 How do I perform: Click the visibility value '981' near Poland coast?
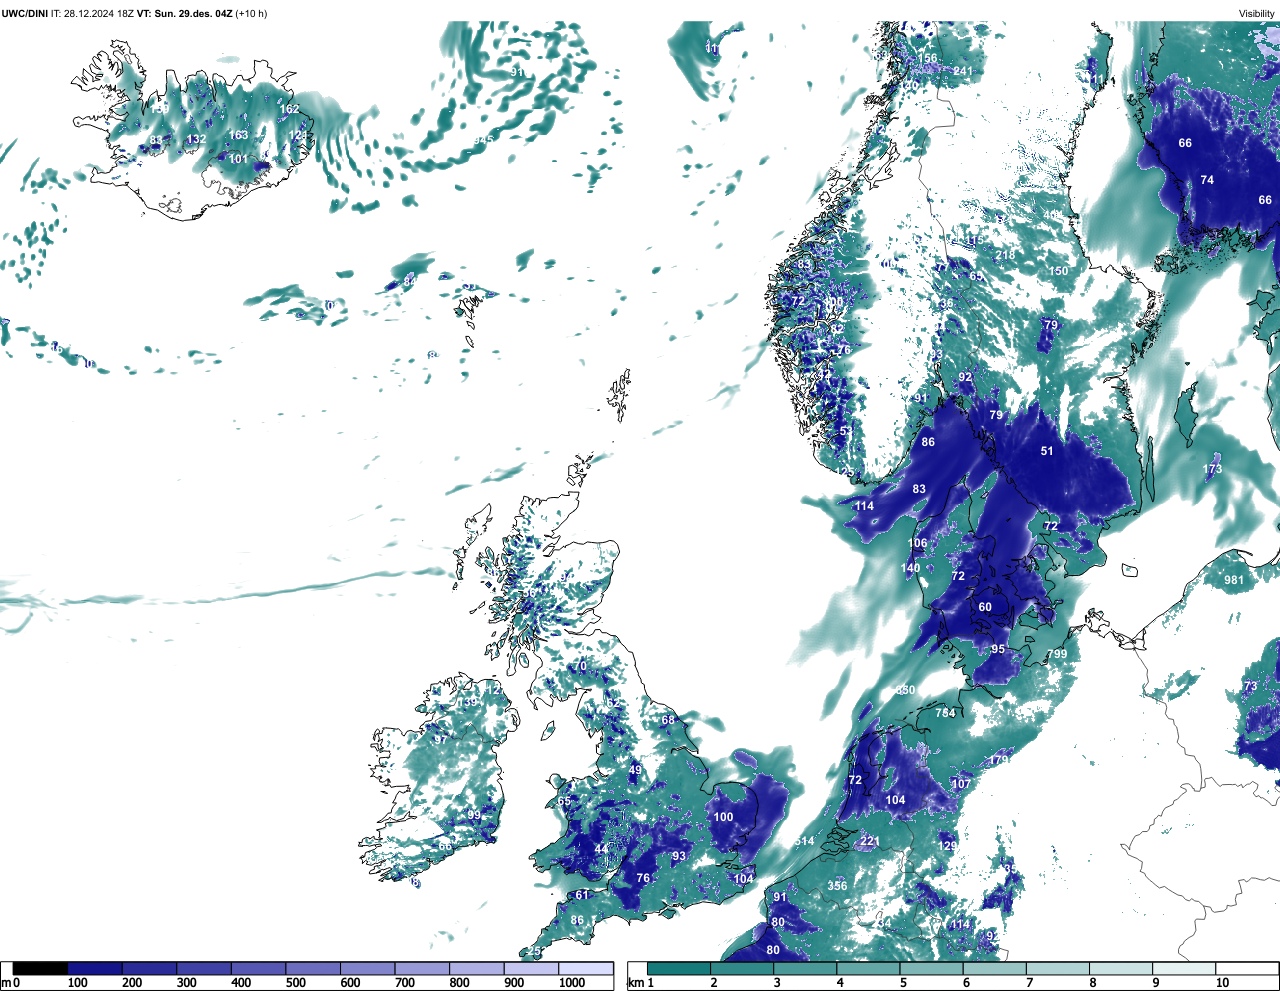[x=1234, y=580]
